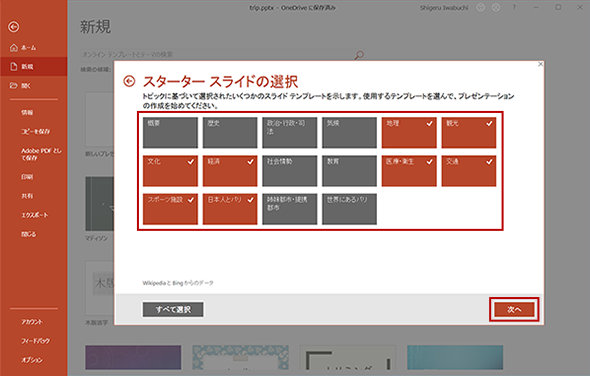Open the 木版活字 template thumbnail
This screenshot has height=376, width=590.
[x=100, y=288]
